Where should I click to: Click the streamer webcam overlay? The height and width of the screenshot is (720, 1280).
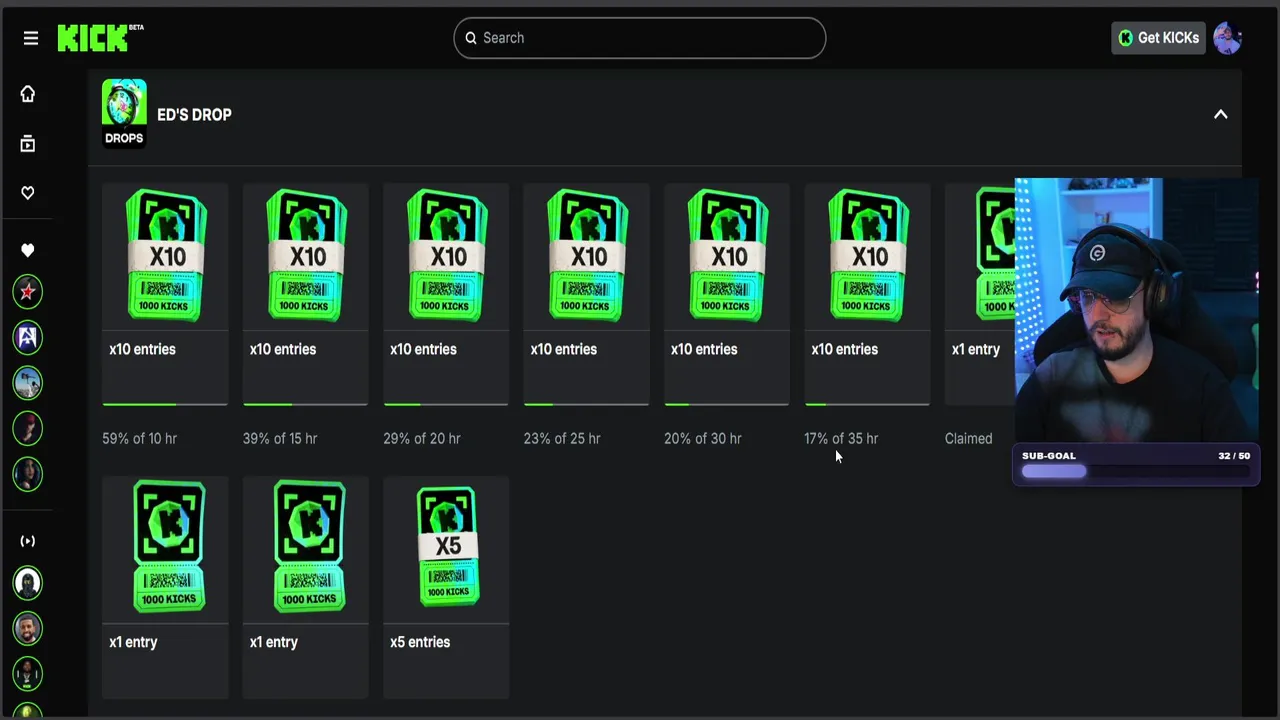[x=1137, y=310]
